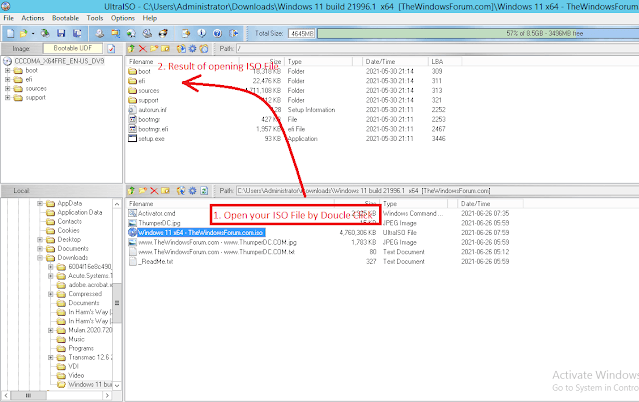The height and width of the screenshot is (402, 639).
Task: Open the Bootable menu
Action: [66, 18]
